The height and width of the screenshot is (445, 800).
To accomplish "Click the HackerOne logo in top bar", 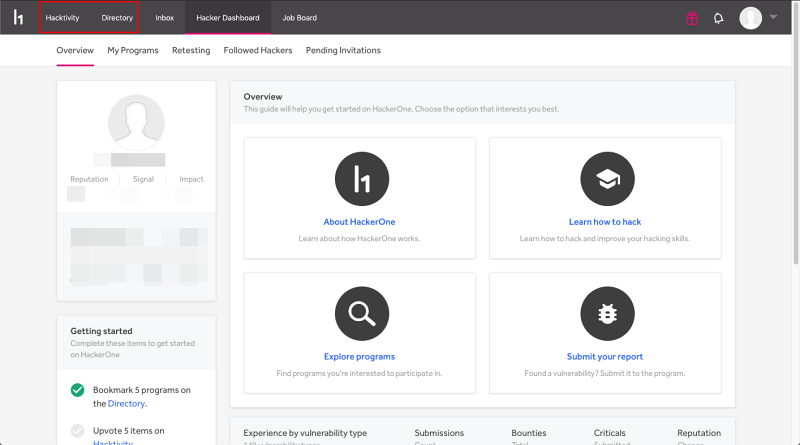I will pyautogui.click(x=18, y=17).
